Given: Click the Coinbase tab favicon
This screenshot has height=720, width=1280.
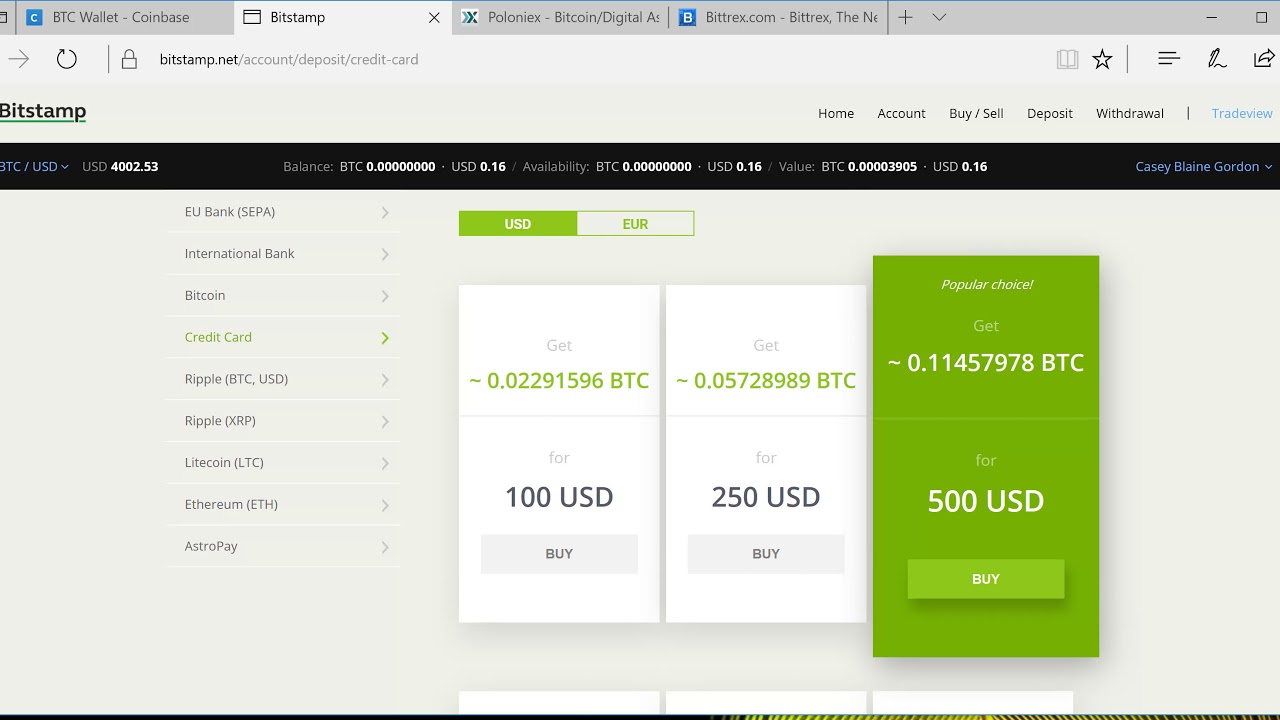Looking at the screenshot, I should point(35,17).
